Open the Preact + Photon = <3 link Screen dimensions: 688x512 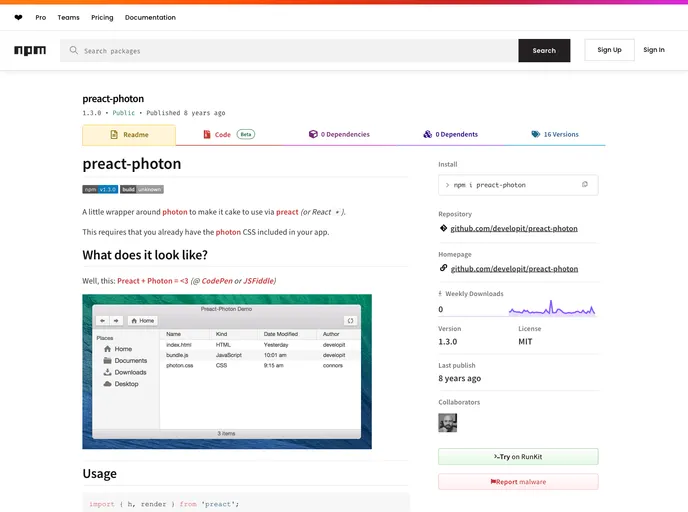(153, 281)
